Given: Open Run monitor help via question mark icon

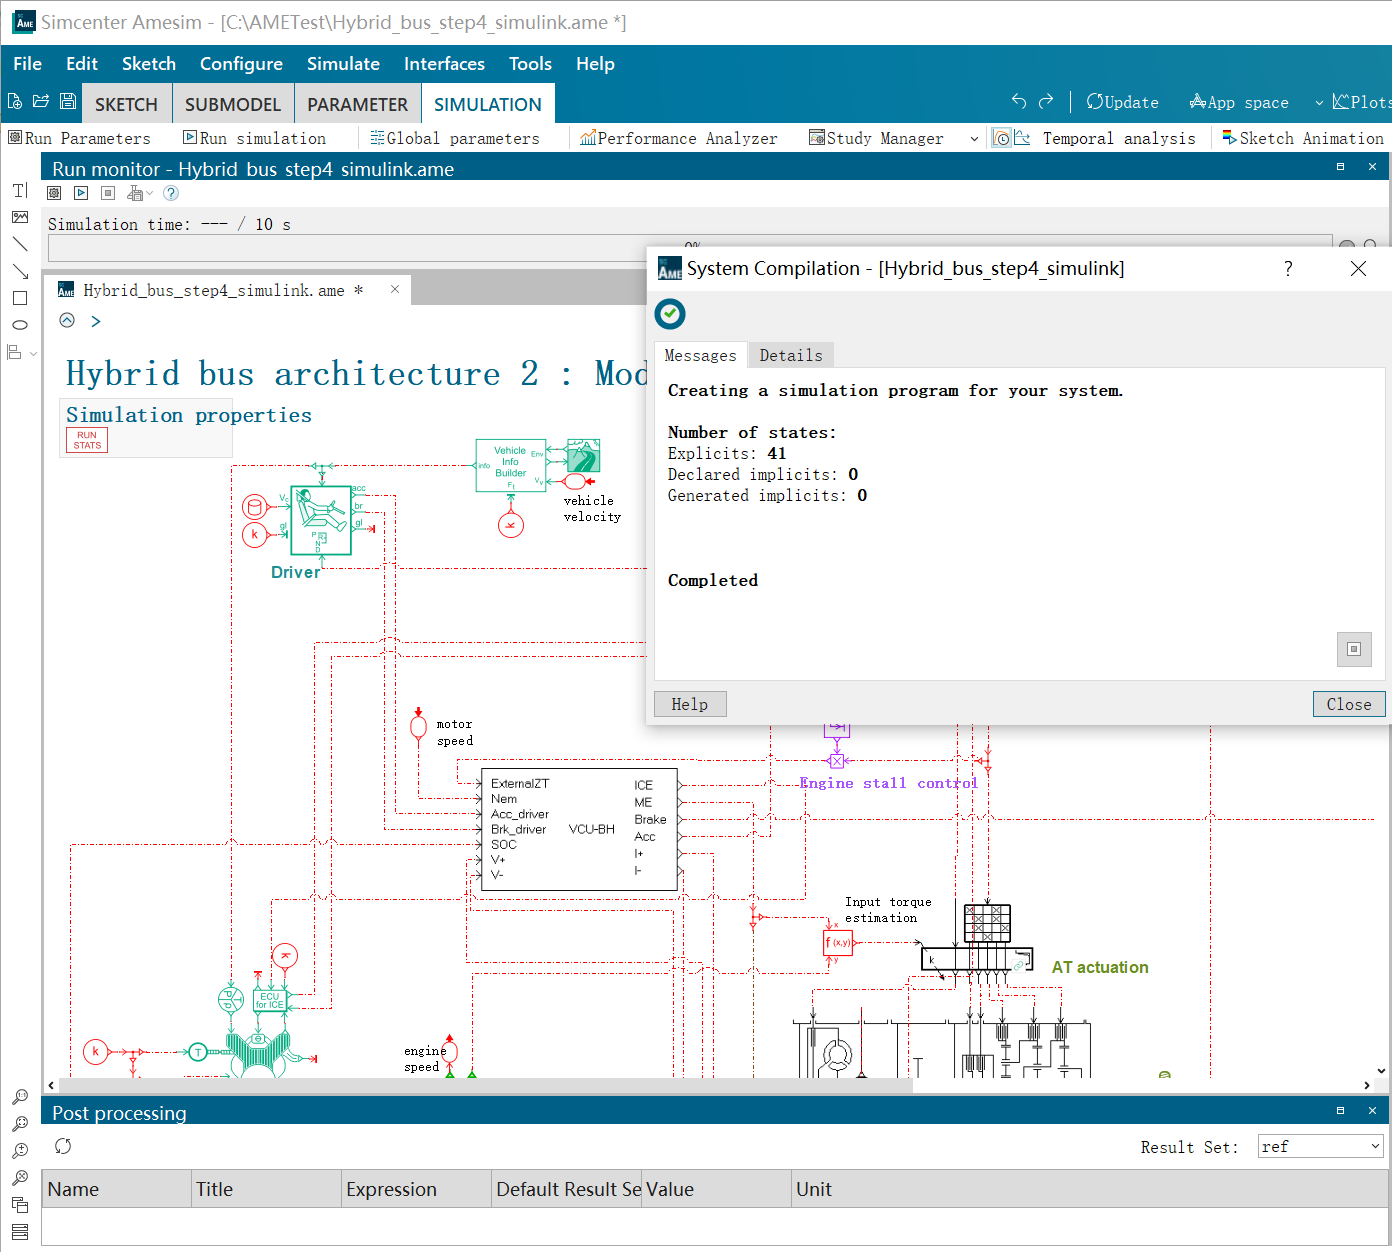Looking at the screenshot, I should coord(170,193).
